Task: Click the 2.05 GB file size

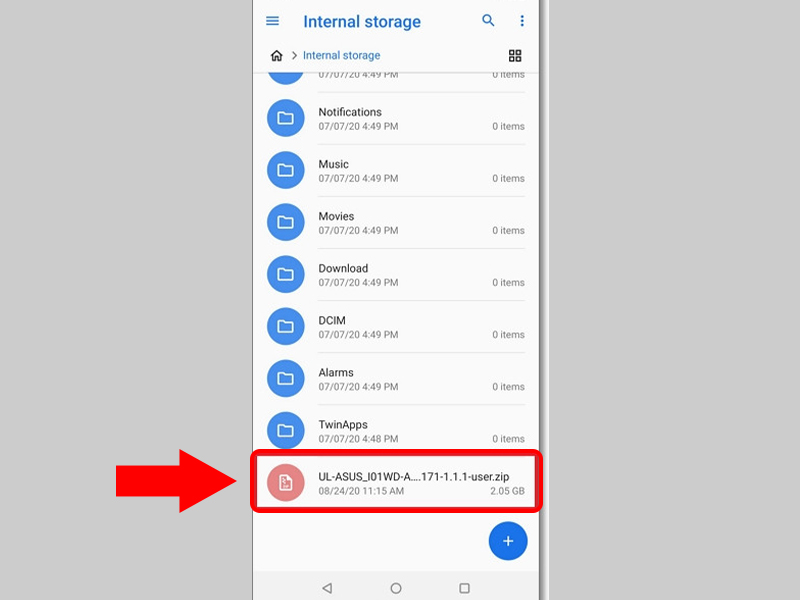Action: (507, 491)
